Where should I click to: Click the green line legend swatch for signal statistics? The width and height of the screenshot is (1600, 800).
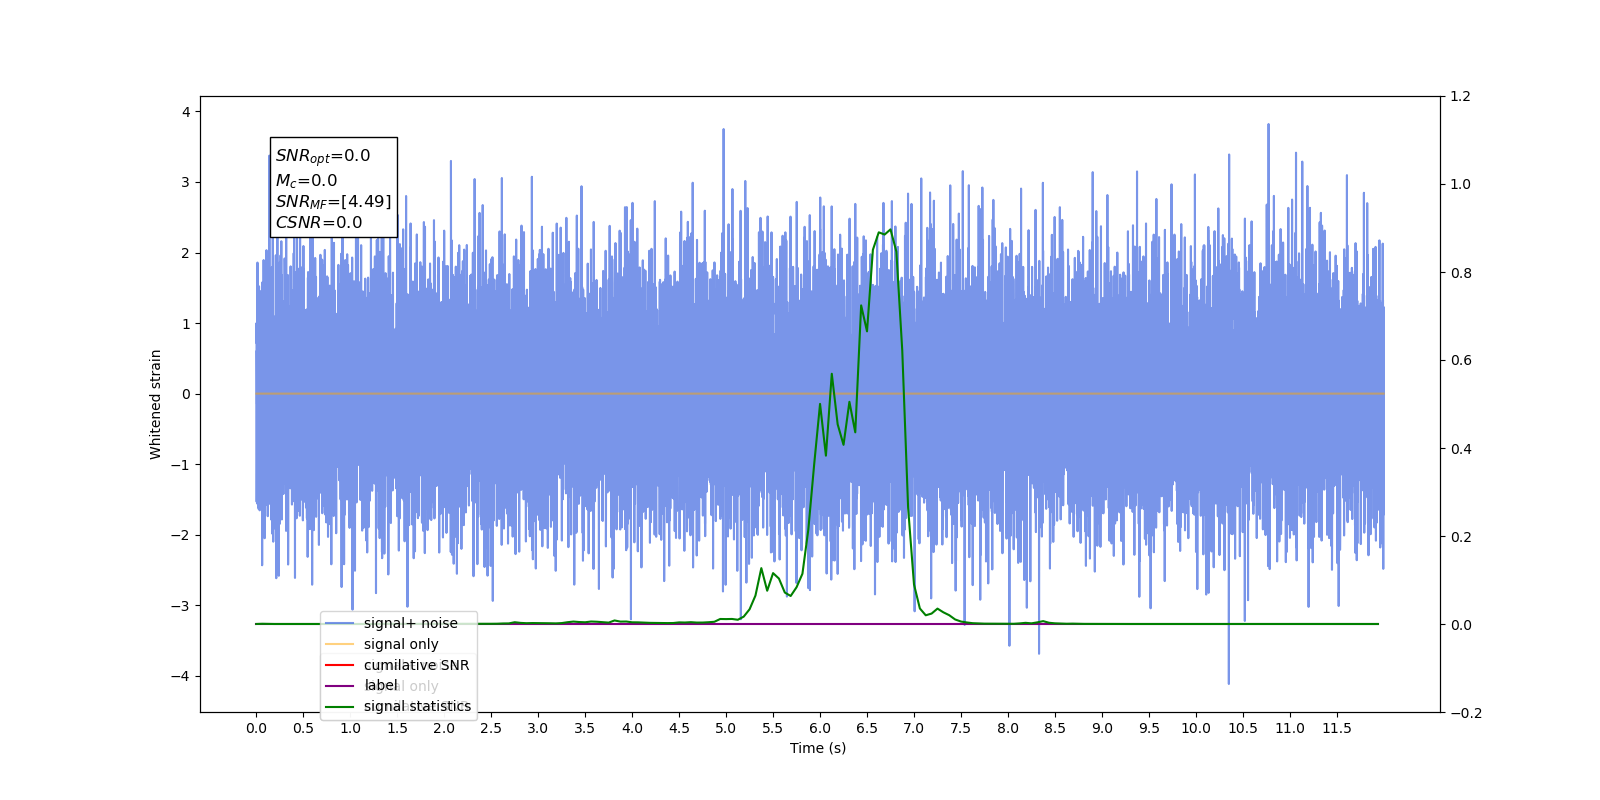pyautogui.click(x=340, y=707)
